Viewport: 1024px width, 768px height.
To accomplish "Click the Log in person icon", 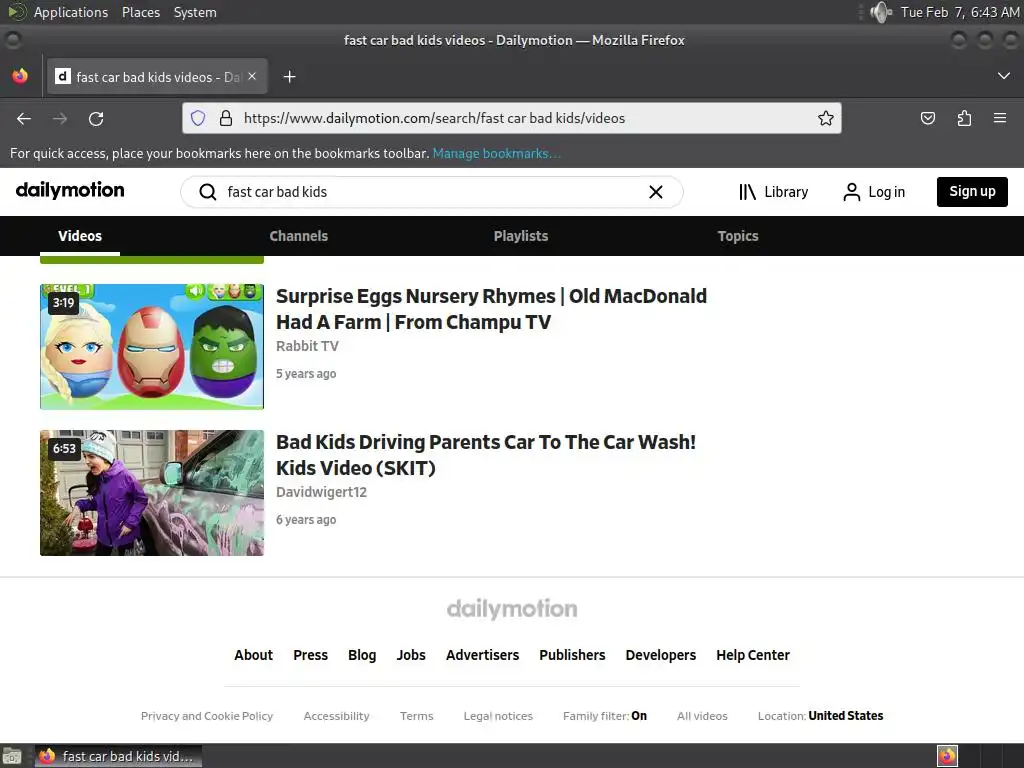I will [852, 192].
